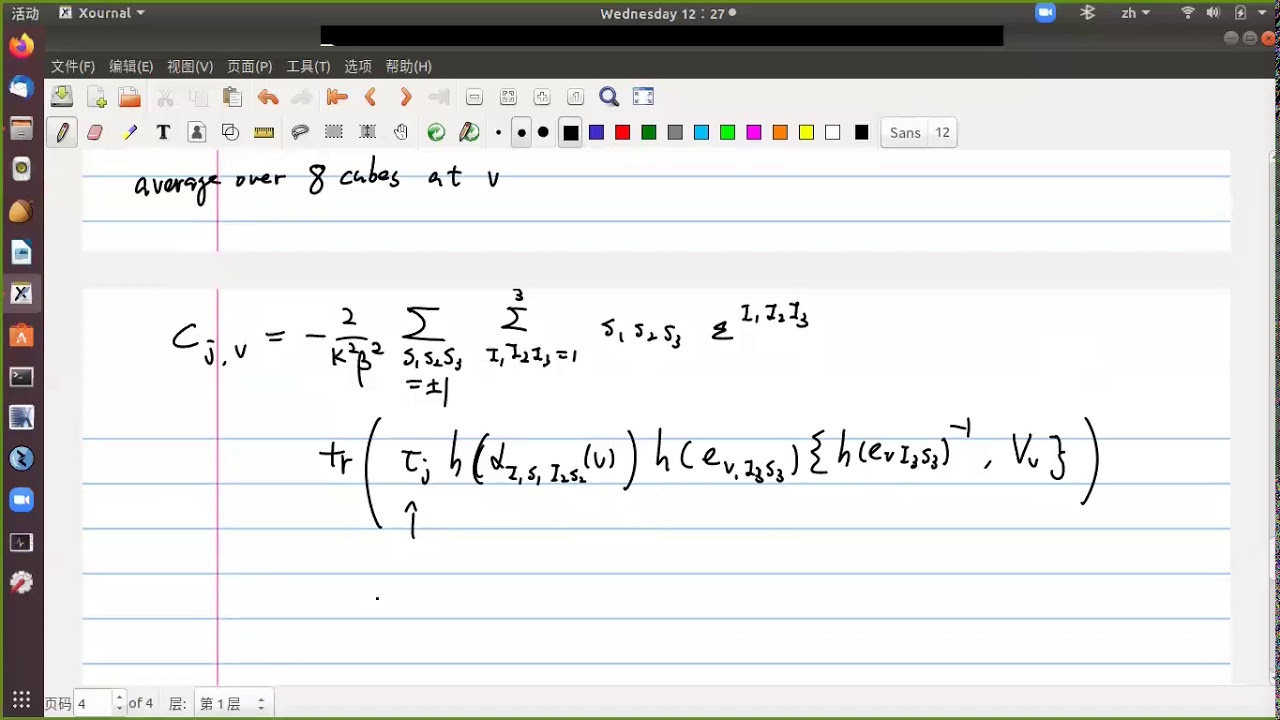
Task: Reset zoom to normal size
Action: pyautogui.click(x=575, y=97)
